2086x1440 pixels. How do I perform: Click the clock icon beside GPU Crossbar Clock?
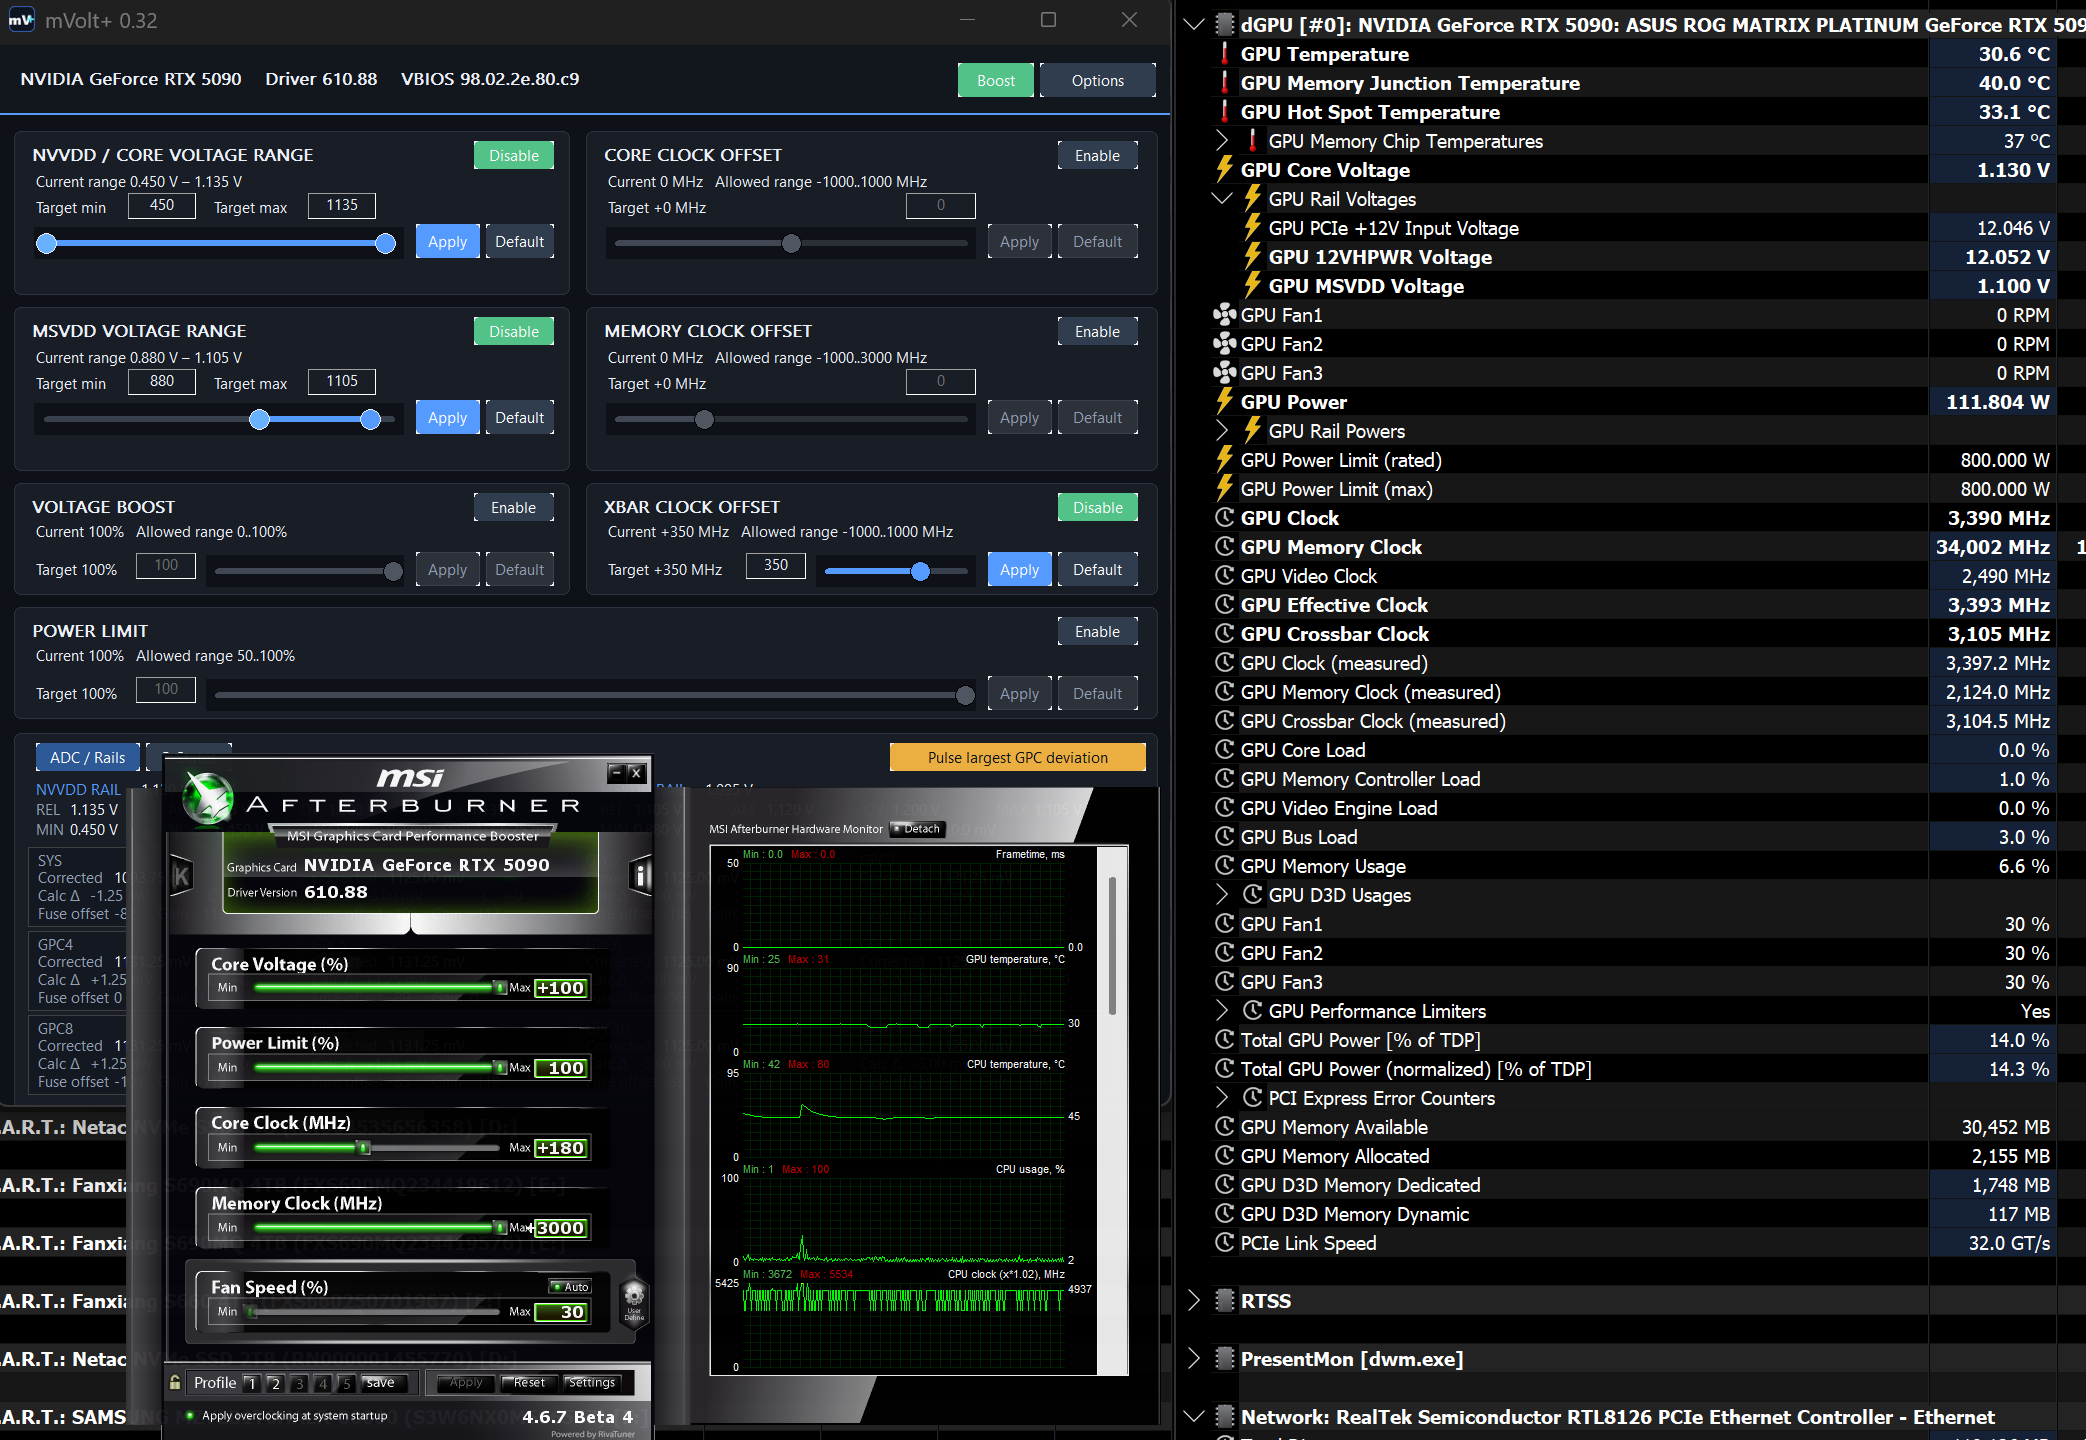pyautogui.click(x=1225, y=634)
